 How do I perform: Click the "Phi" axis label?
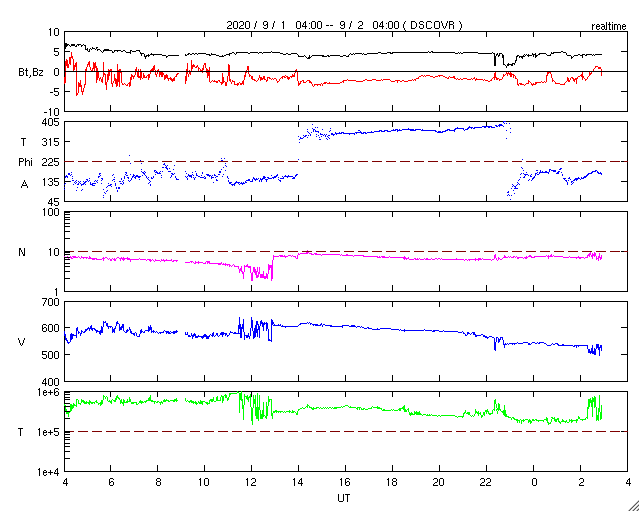pyautogui.click(x=25, y=163)
